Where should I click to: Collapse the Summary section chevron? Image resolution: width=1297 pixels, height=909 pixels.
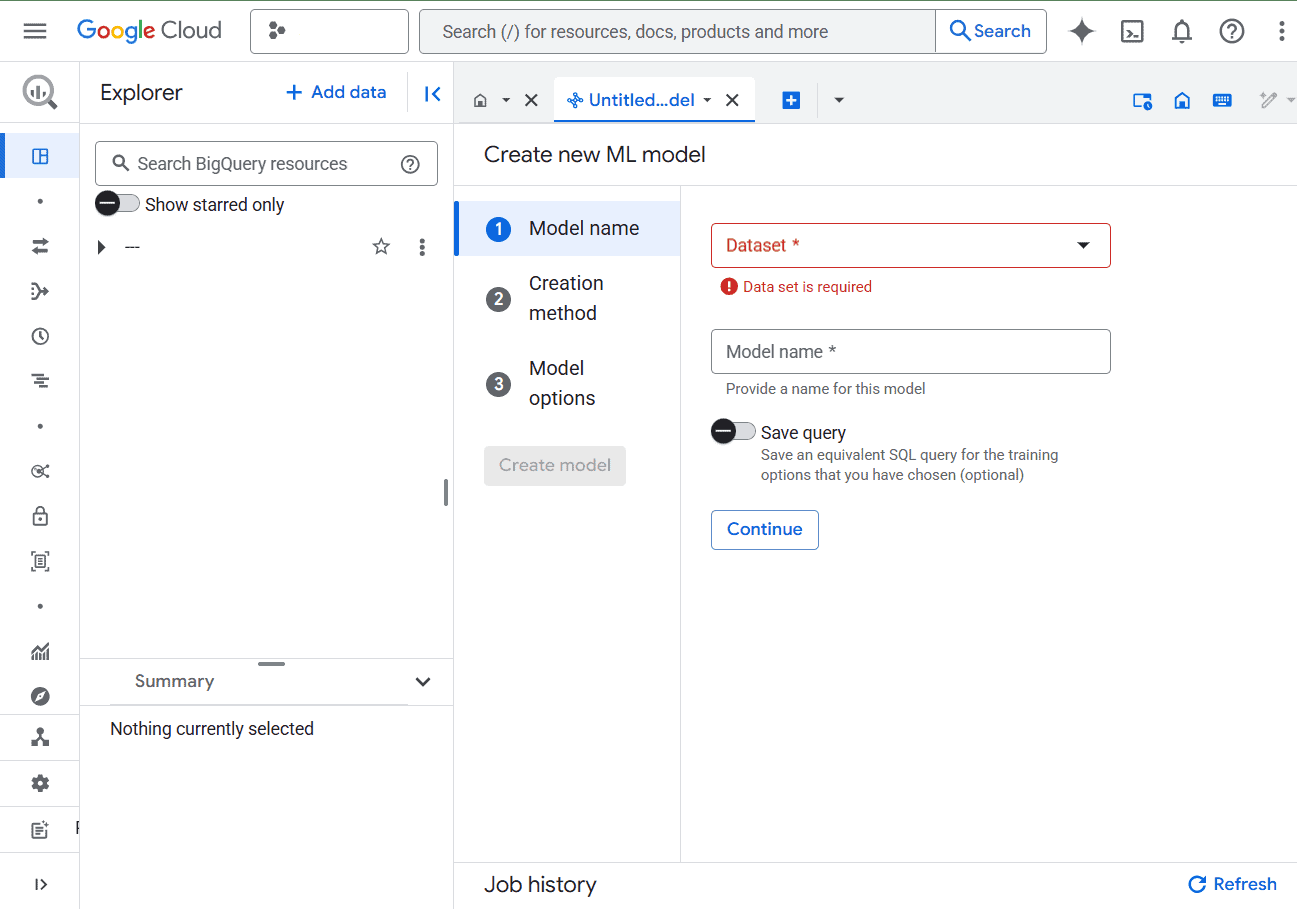tap(423, 682)
